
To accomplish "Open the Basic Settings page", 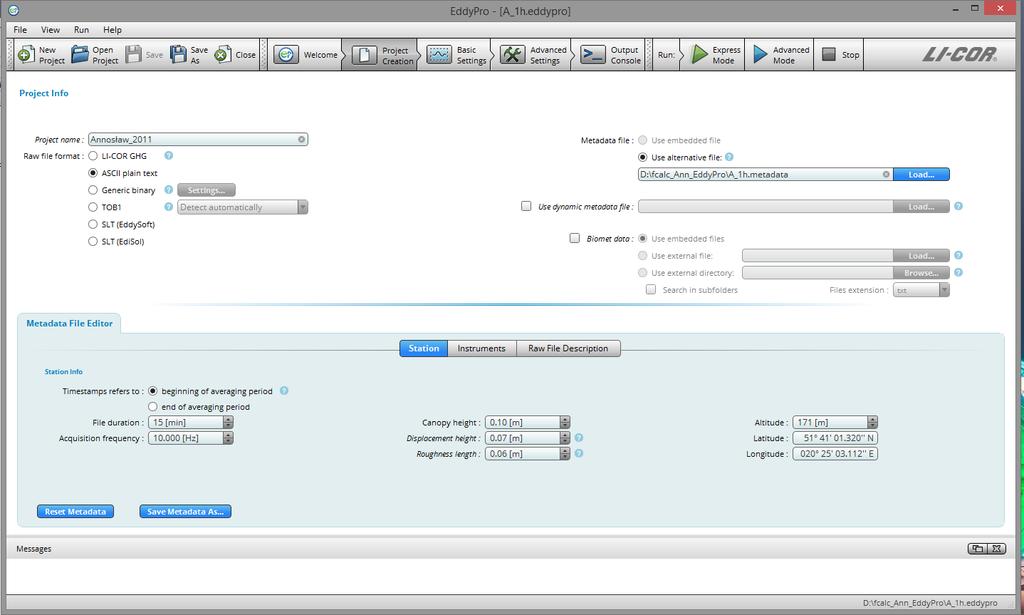I will click(455, 55).
